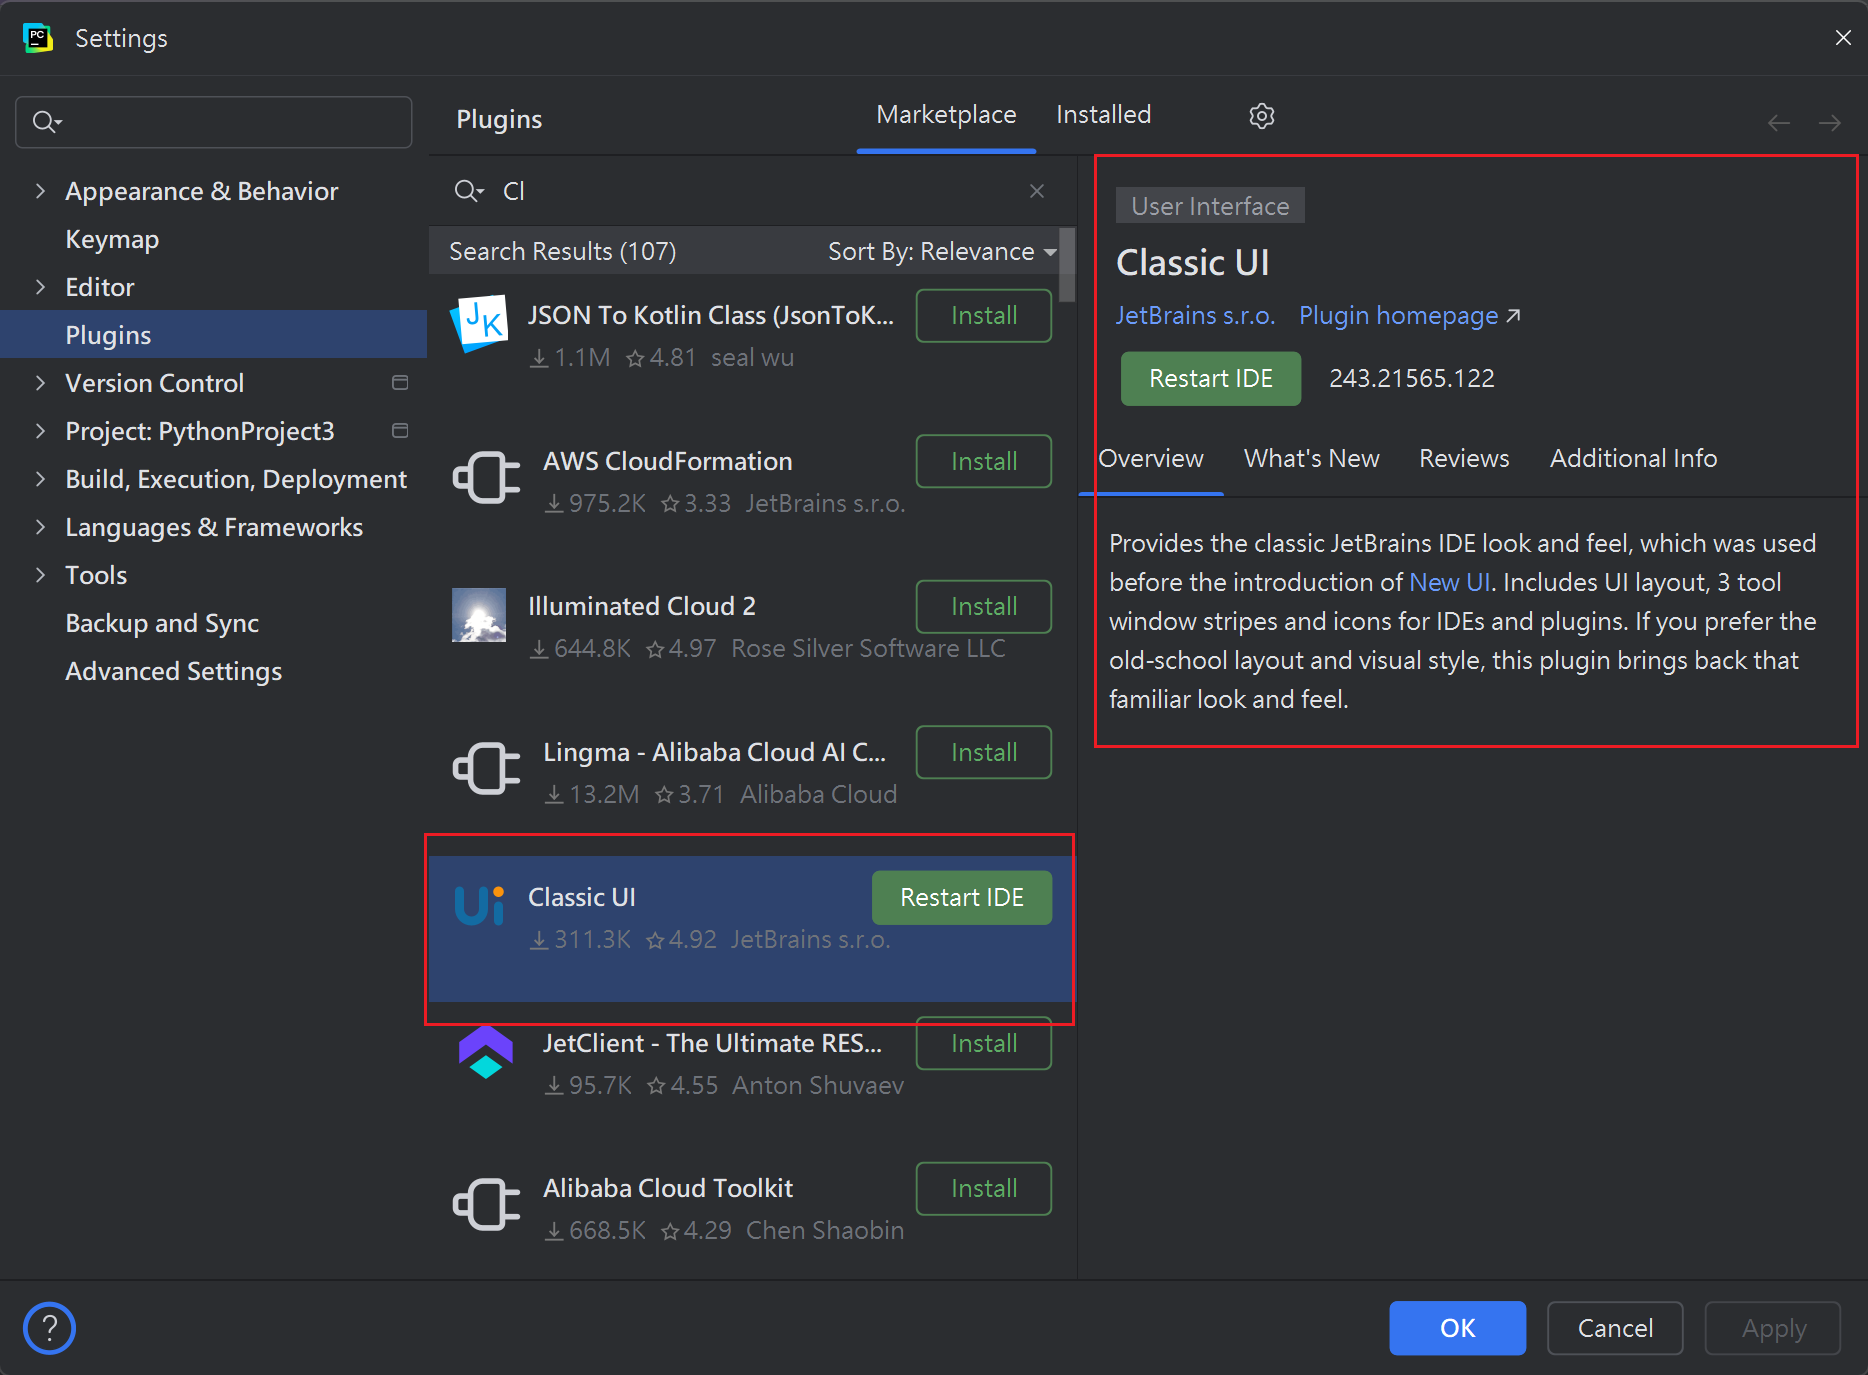Open the Additional Info tab

click(x=1633, y=458)
